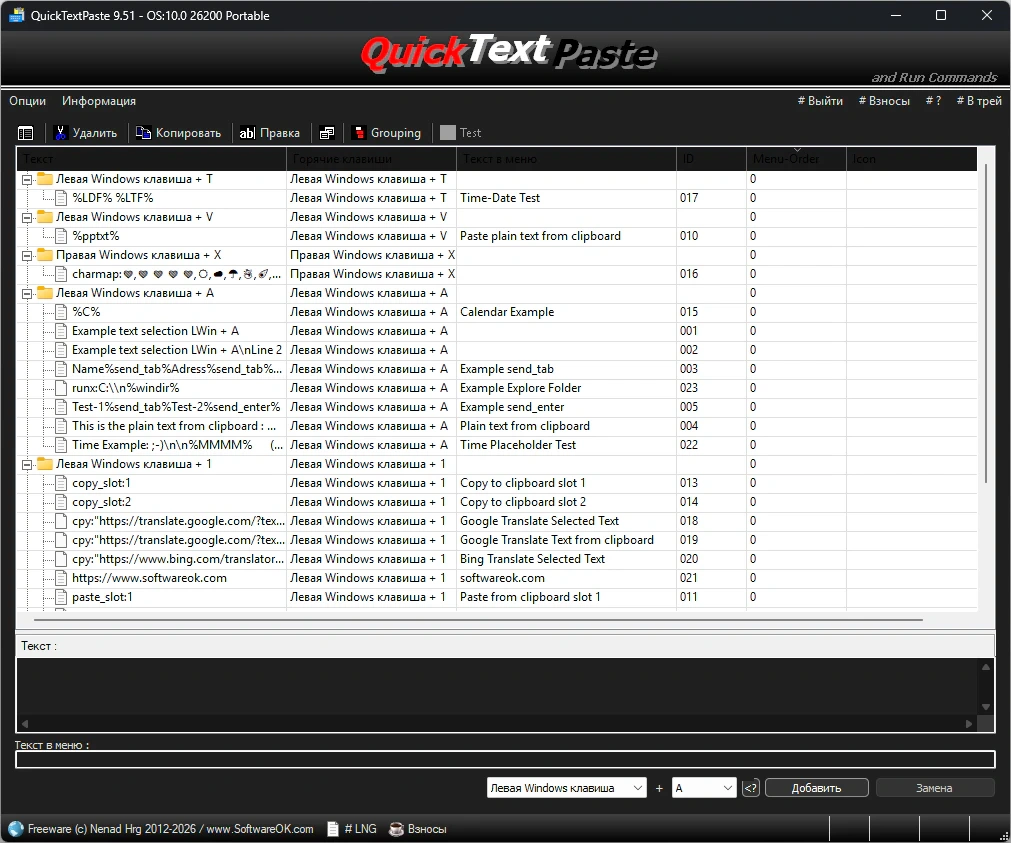This screenshot has height=843, width=1011.
Task: Click the Замена button
Action: (x=934, y=788)
